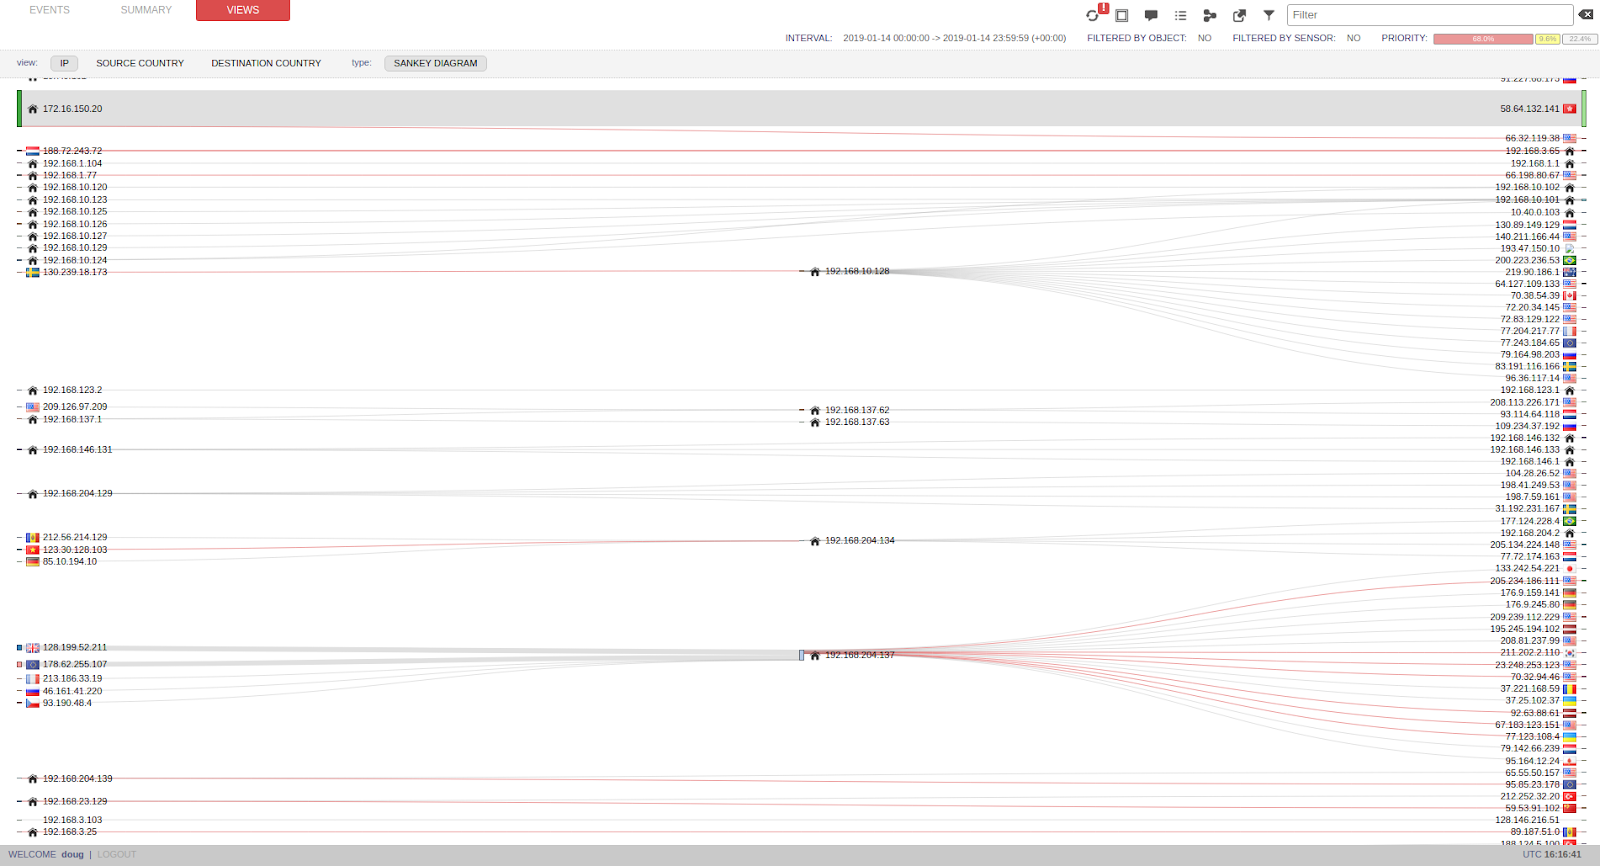Select destination 58.64.132.141
Image resolution: width=1600 pixels, height=866 pixels.
pyautogui.click(x=1529, y=109)
